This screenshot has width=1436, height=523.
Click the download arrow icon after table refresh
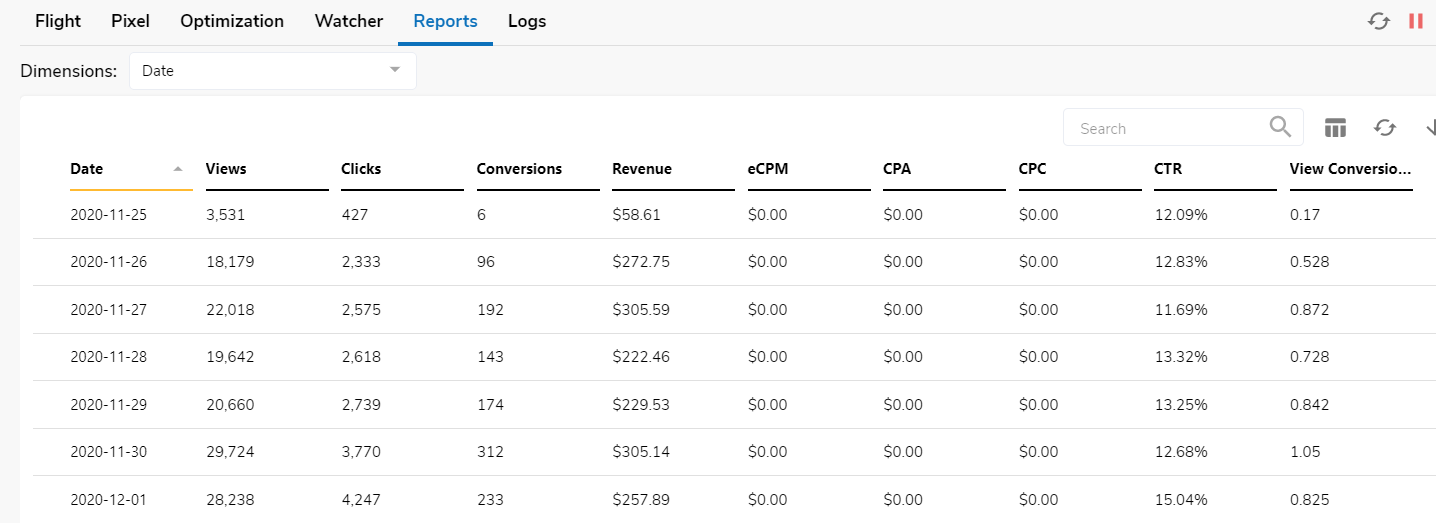click(1429, 128)
